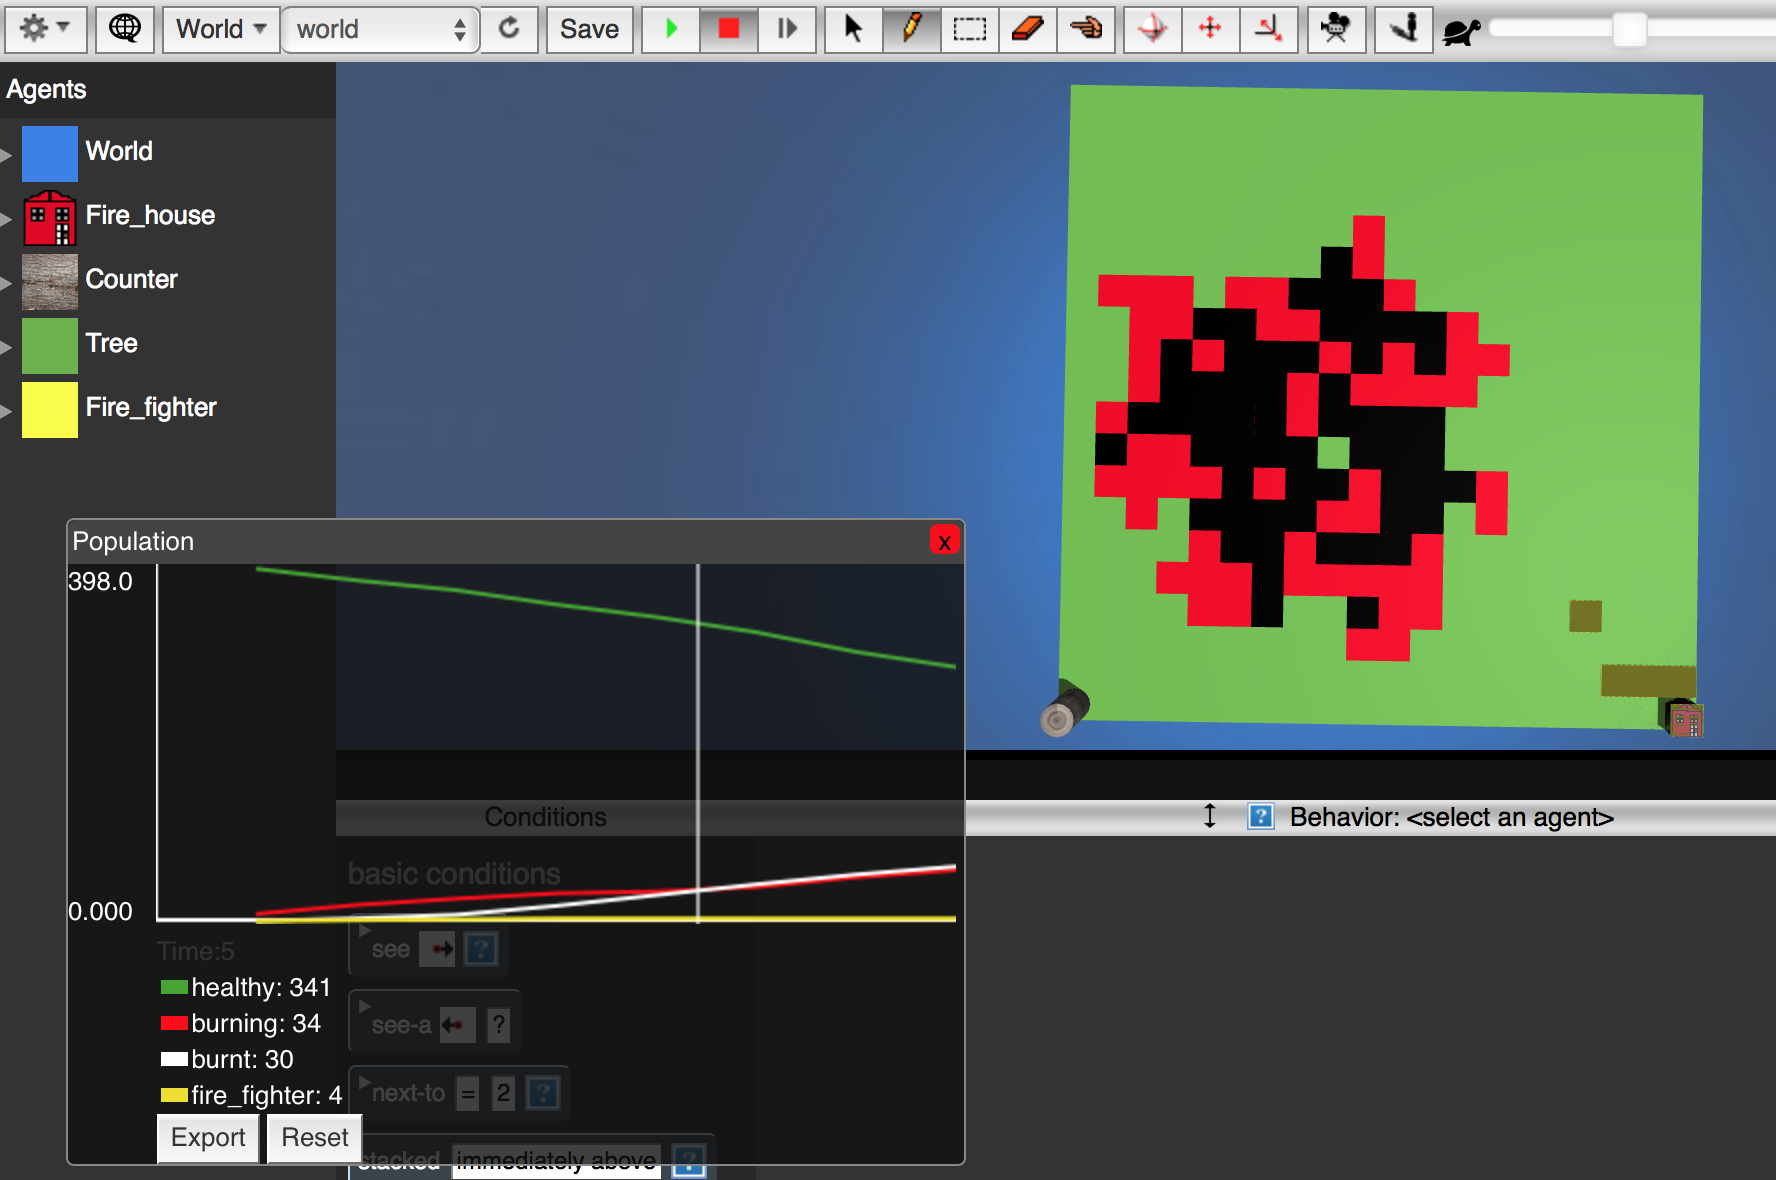The height and width of the screenshot is (1180, 1776).
Task: Click the reload world icon
Action: 510,29
